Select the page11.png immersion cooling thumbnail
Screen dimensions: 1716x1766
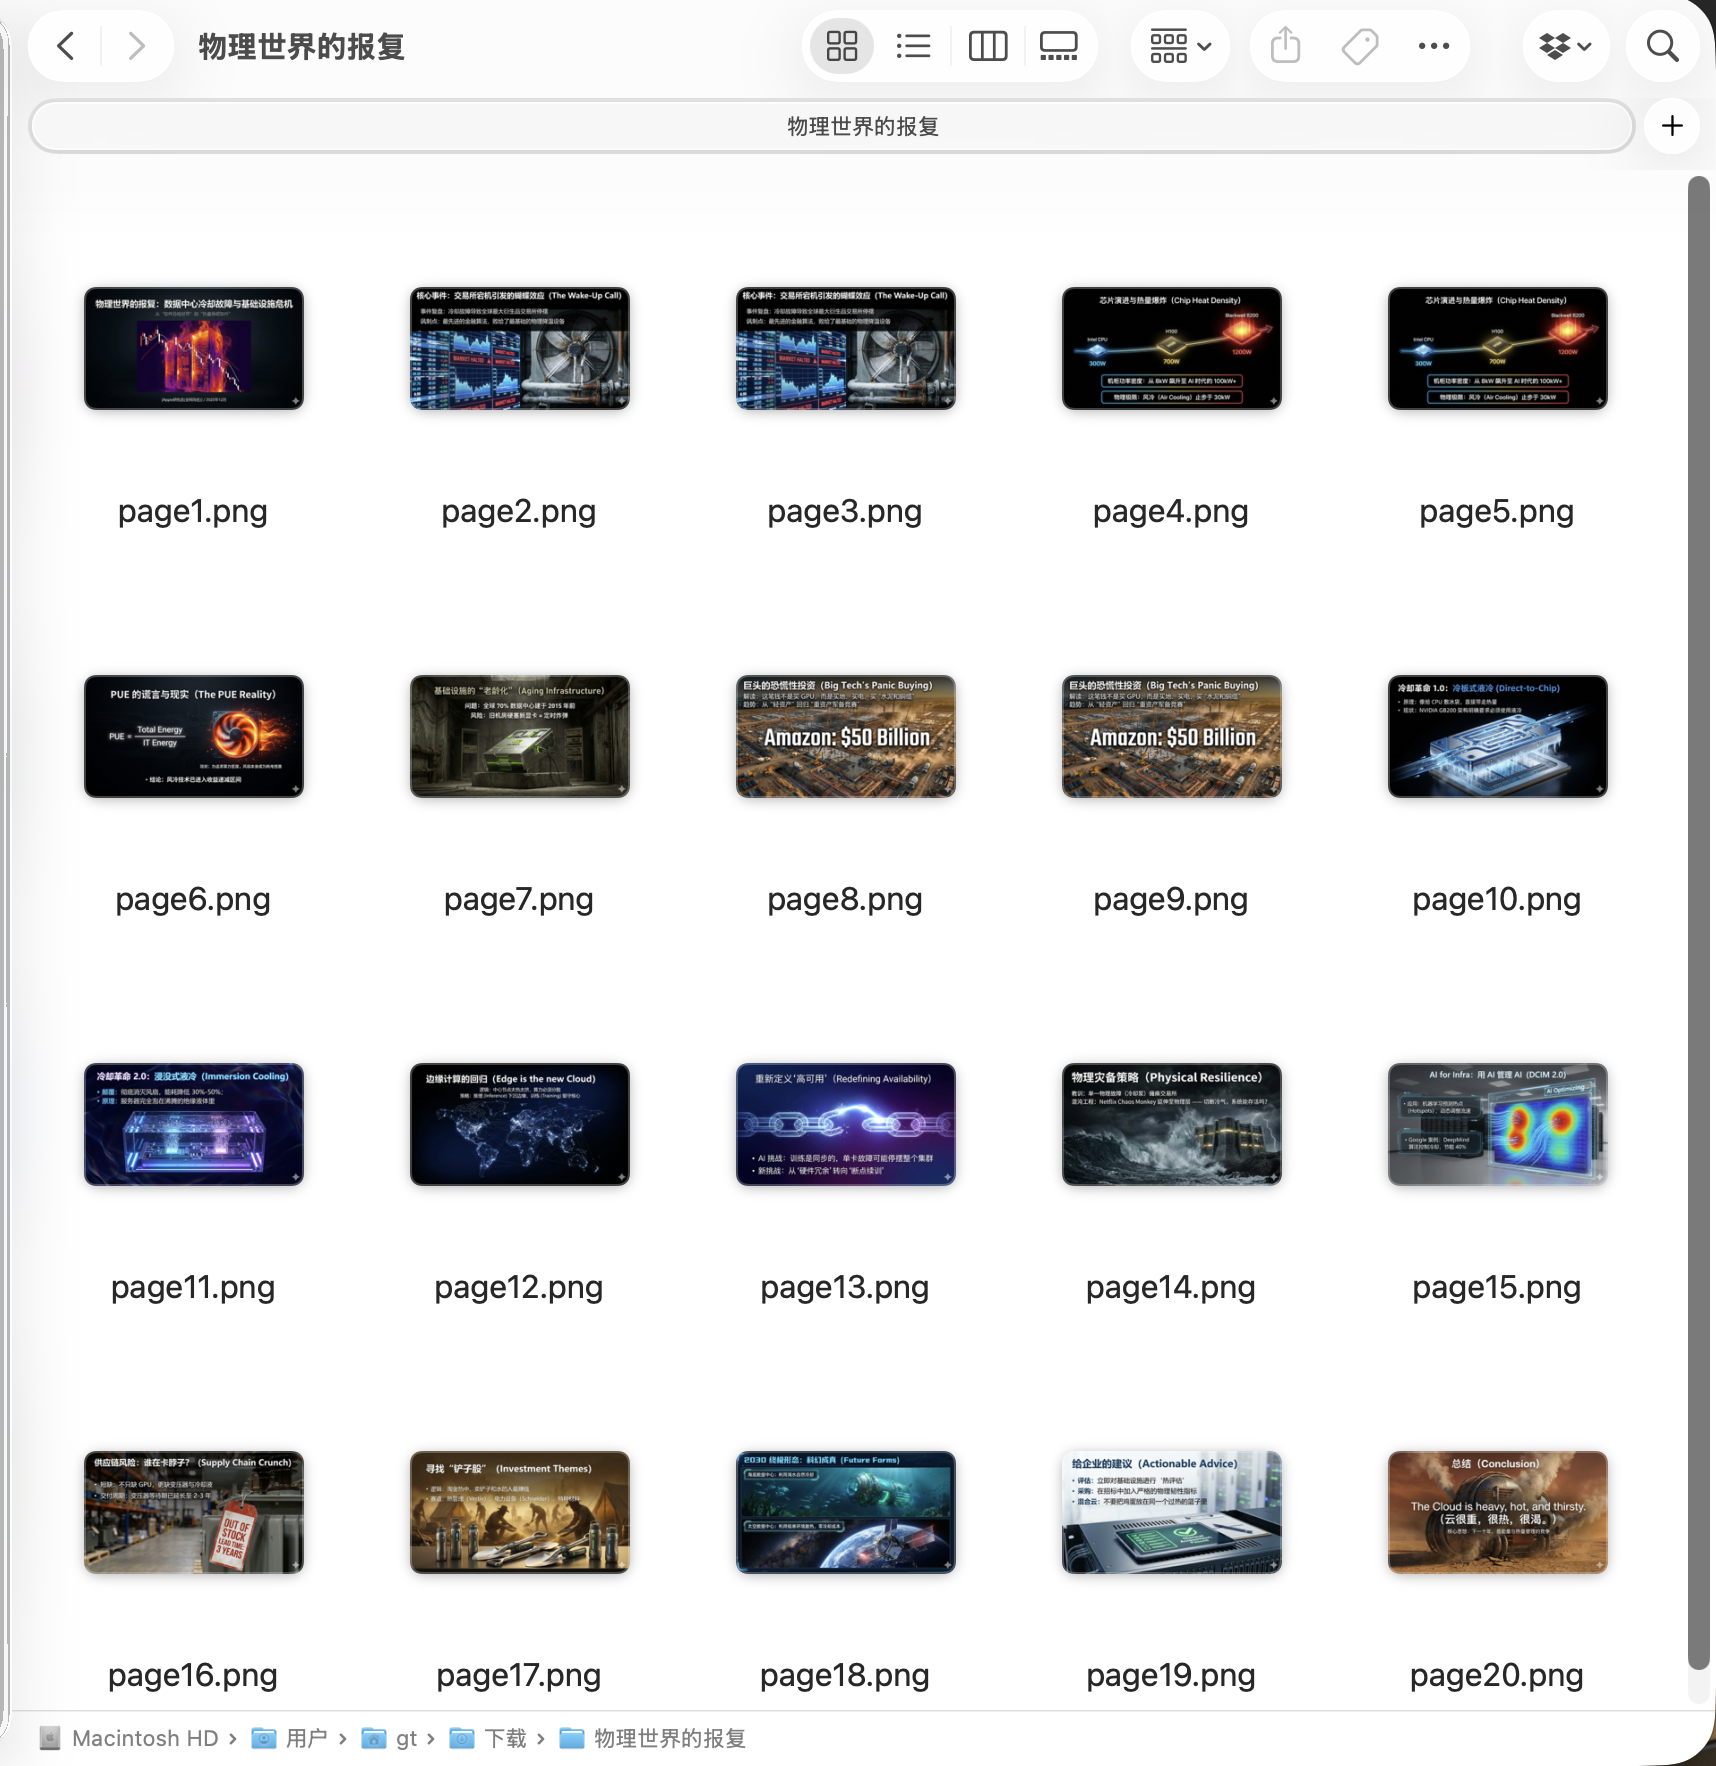(194, 1124)
